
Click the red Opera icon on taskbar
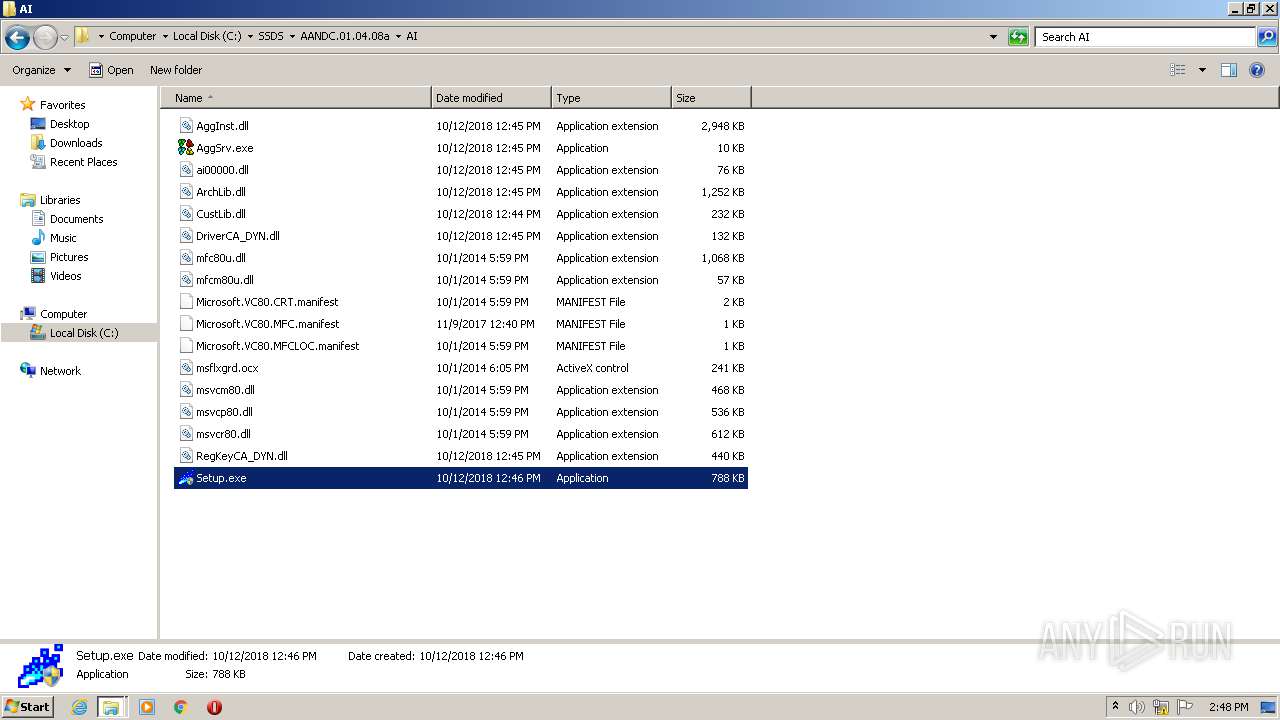point(214,707)
